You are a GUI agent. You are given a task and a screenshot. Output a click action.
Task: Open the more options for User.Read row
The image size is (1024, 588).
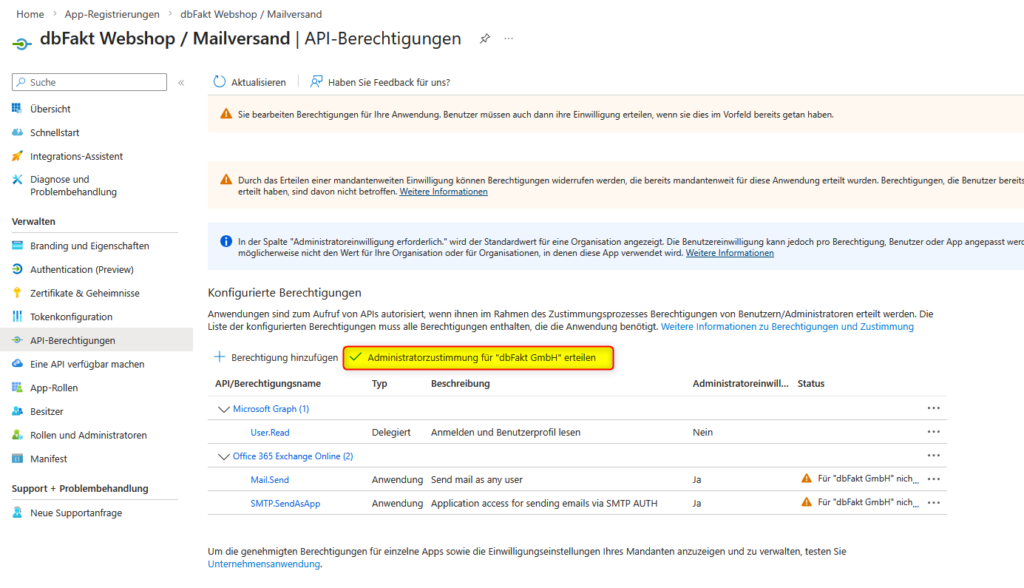pyautogui.click(x=933, y=432)
